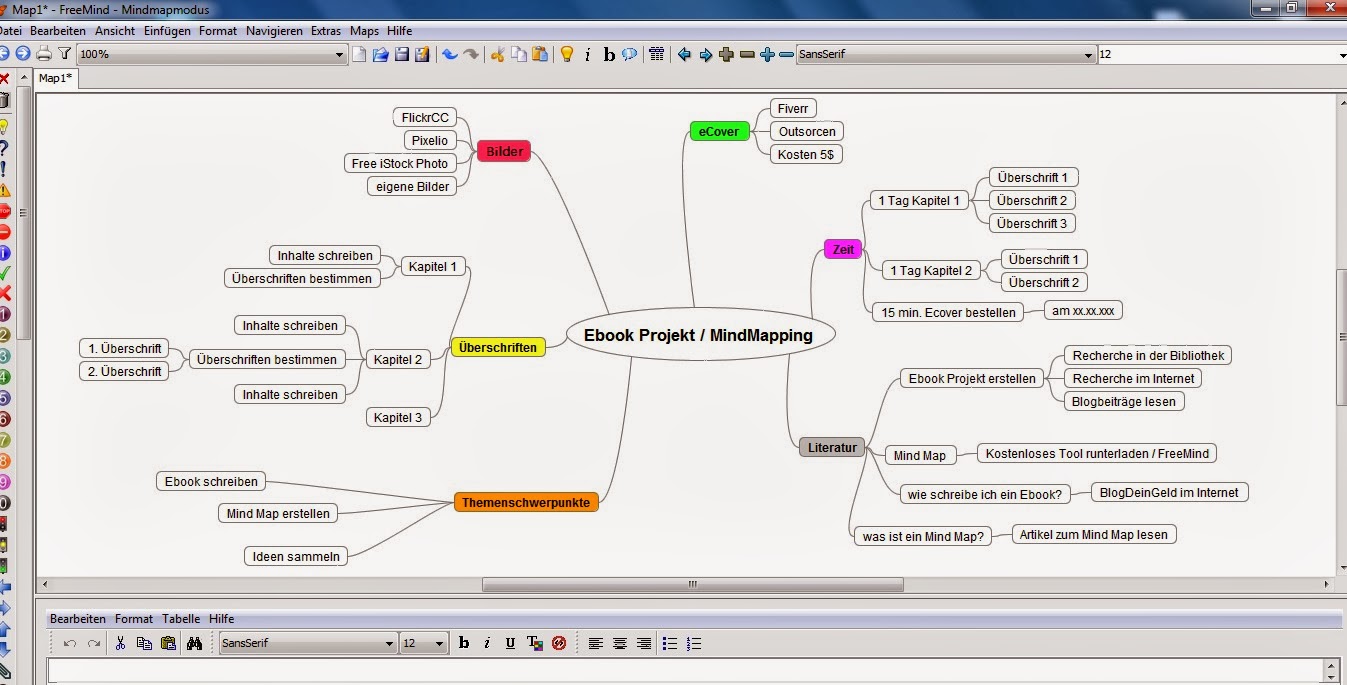1347x685 pixels.
Task: Click the Save As icon
Action: (x=422, y=54)
